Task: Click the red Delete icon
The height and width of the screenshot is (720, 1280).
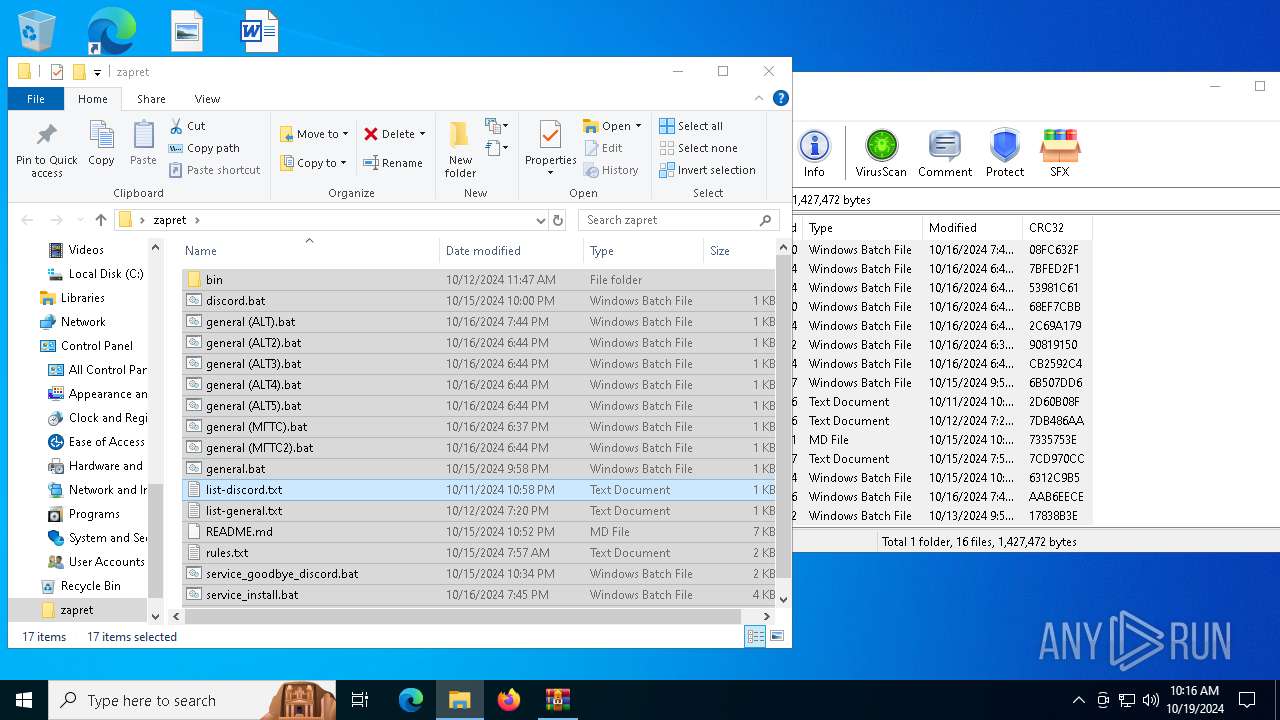Action: 371,134
